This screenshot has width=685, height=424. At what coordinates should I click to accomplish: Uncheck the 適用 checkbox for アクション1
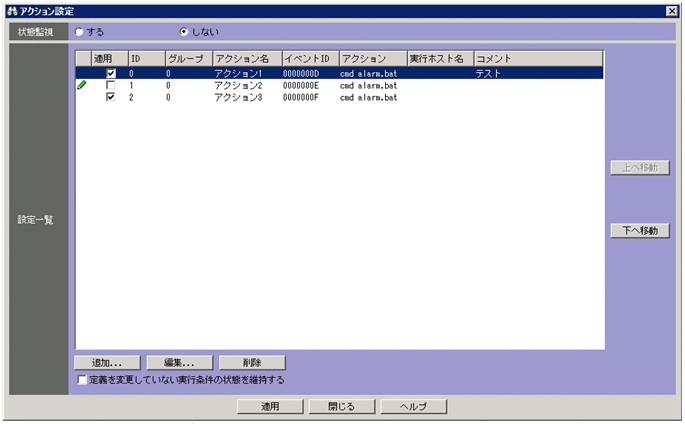(x=111, y=73)
